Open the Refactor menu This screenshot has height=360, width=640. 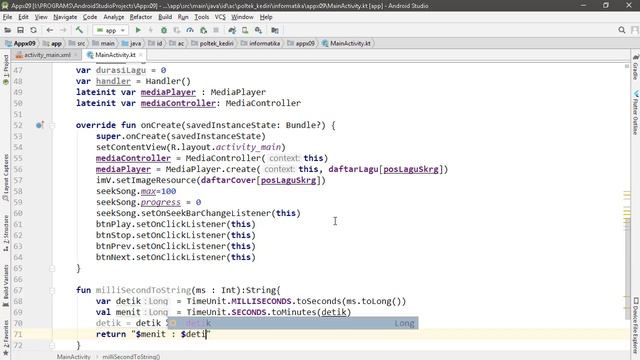point(141,17)
